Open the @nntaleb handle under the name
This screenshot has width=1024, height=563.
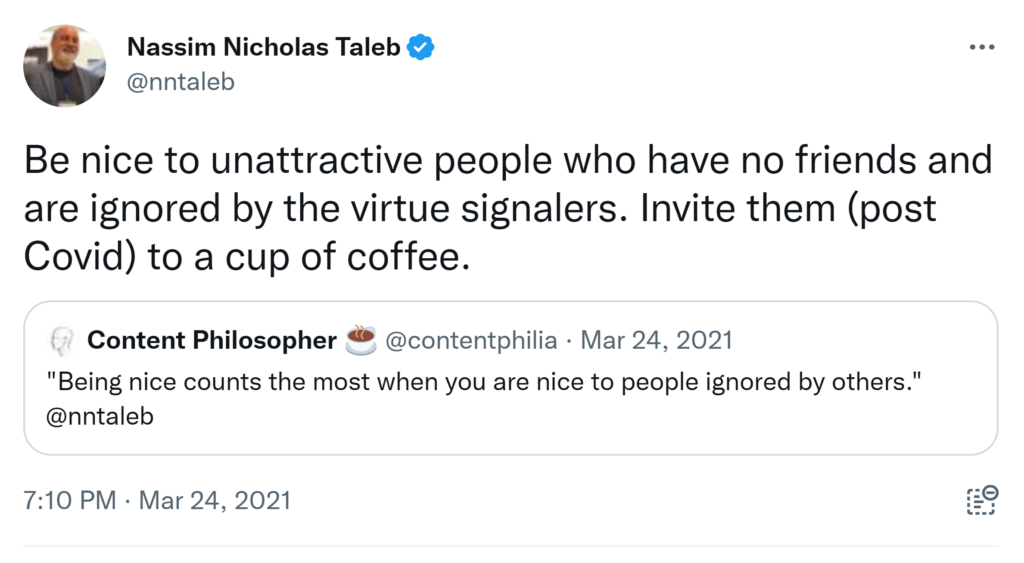click(180, 81)
